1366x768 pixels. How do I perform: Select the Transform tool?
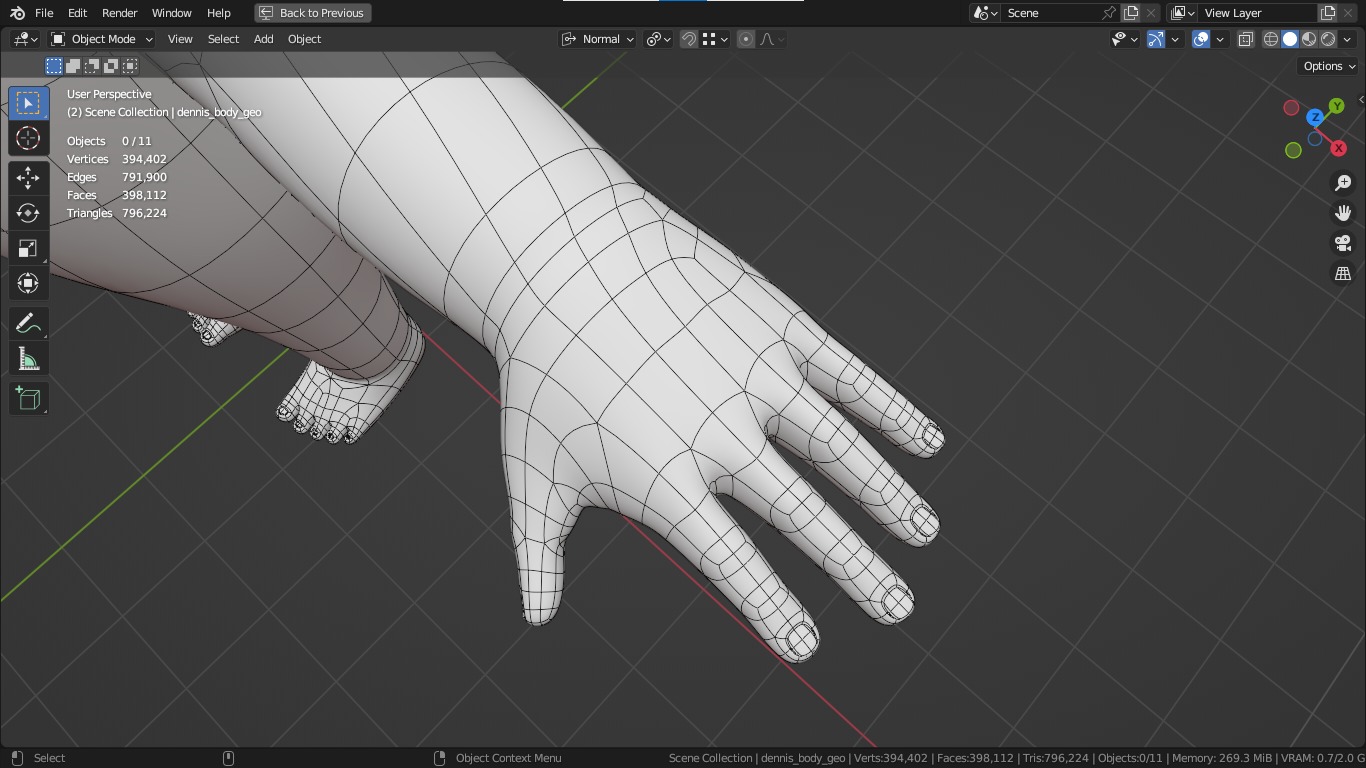click(28, 283)
